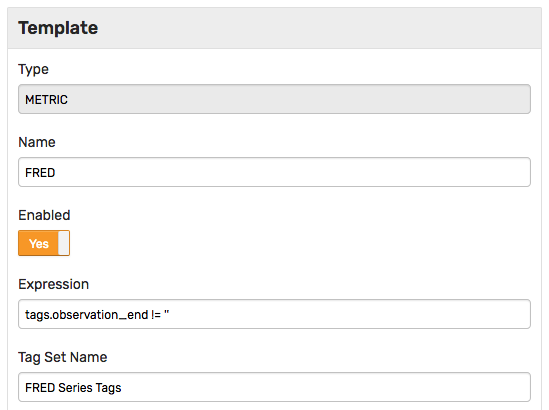Click the METRIC text in Type
549x410 pixels.
coord(46,100)
